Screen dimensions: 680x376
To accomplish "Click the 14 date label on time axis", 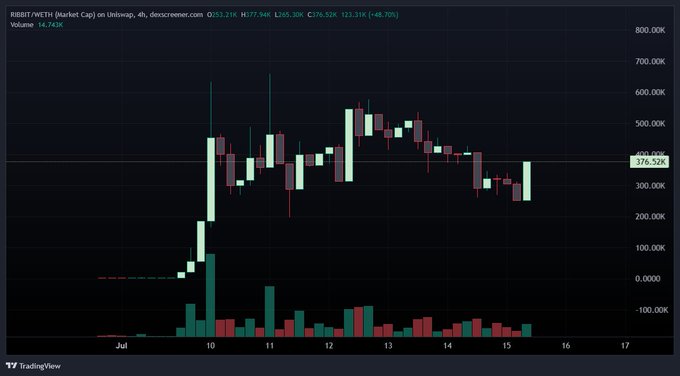I will click(447, 346).
